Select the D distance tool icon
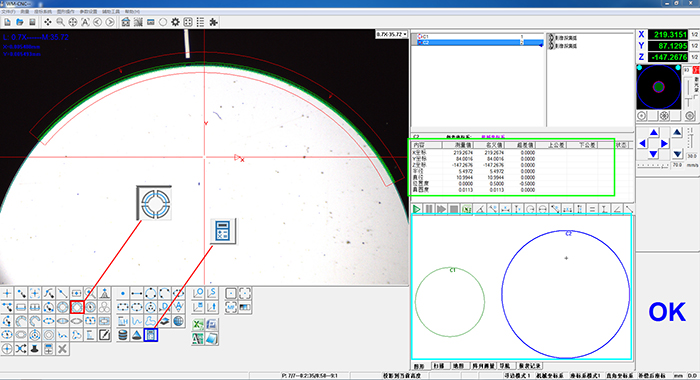Viewport: 700px width, 380px height. 165,307
